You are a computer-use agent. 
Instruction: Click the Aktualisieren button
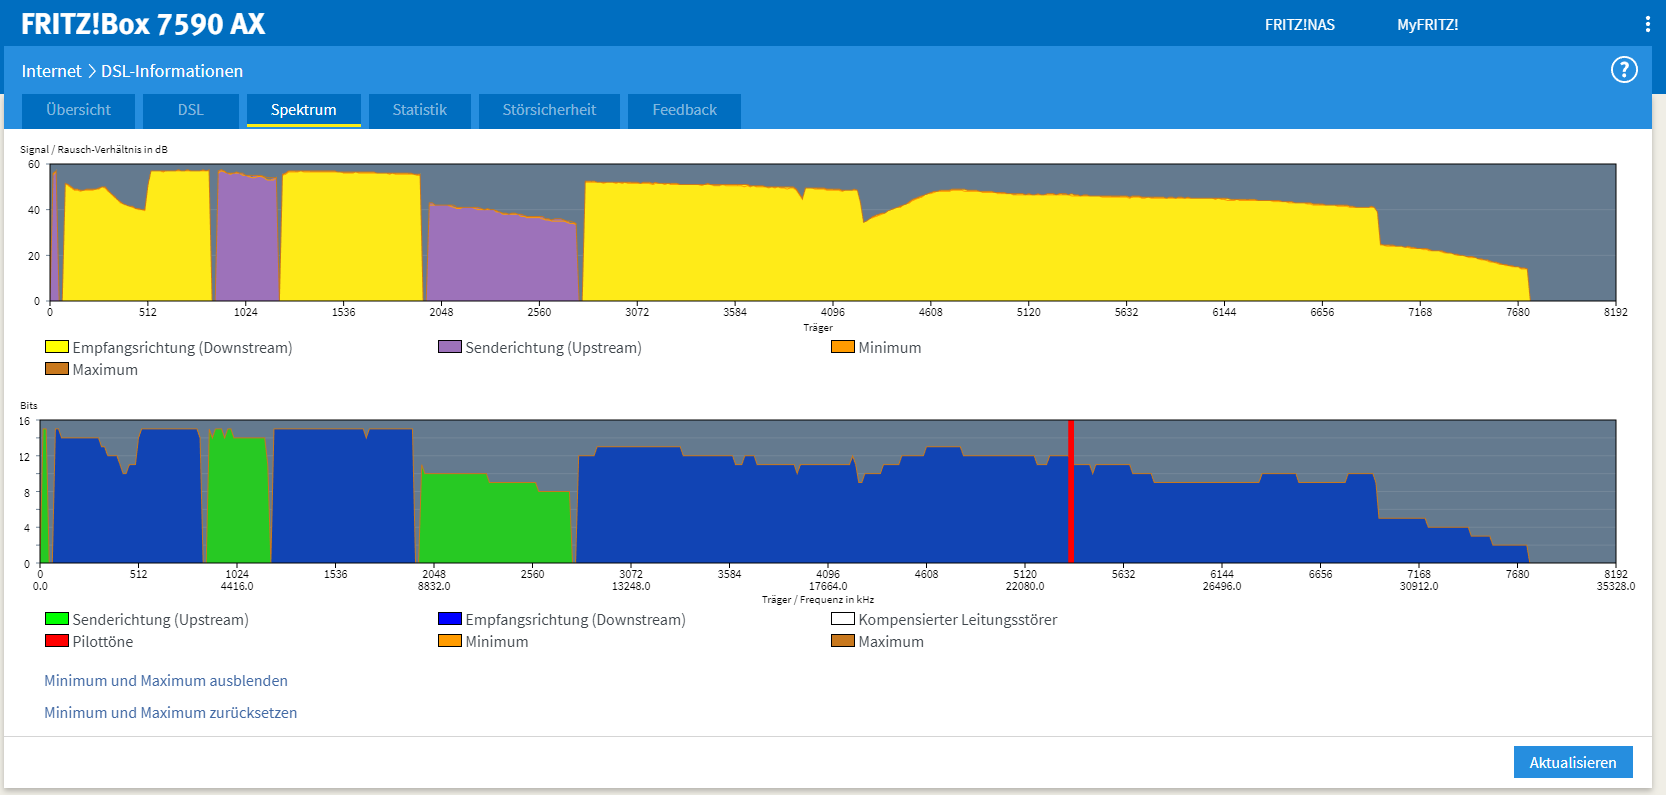point(1572,762)
